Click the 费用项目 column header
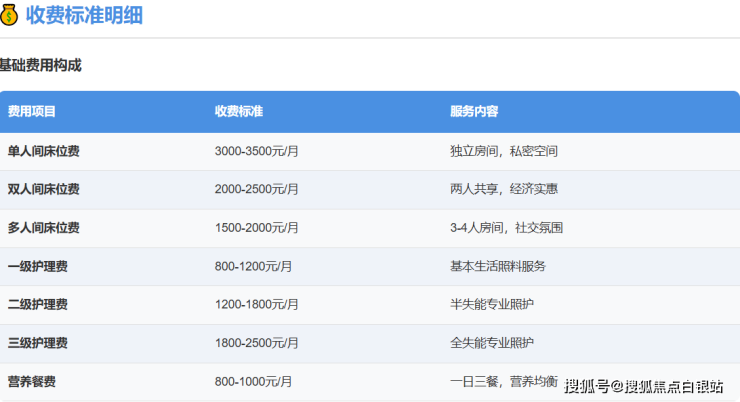The width and height of the screenshot is (740, 402). (32, 111)
